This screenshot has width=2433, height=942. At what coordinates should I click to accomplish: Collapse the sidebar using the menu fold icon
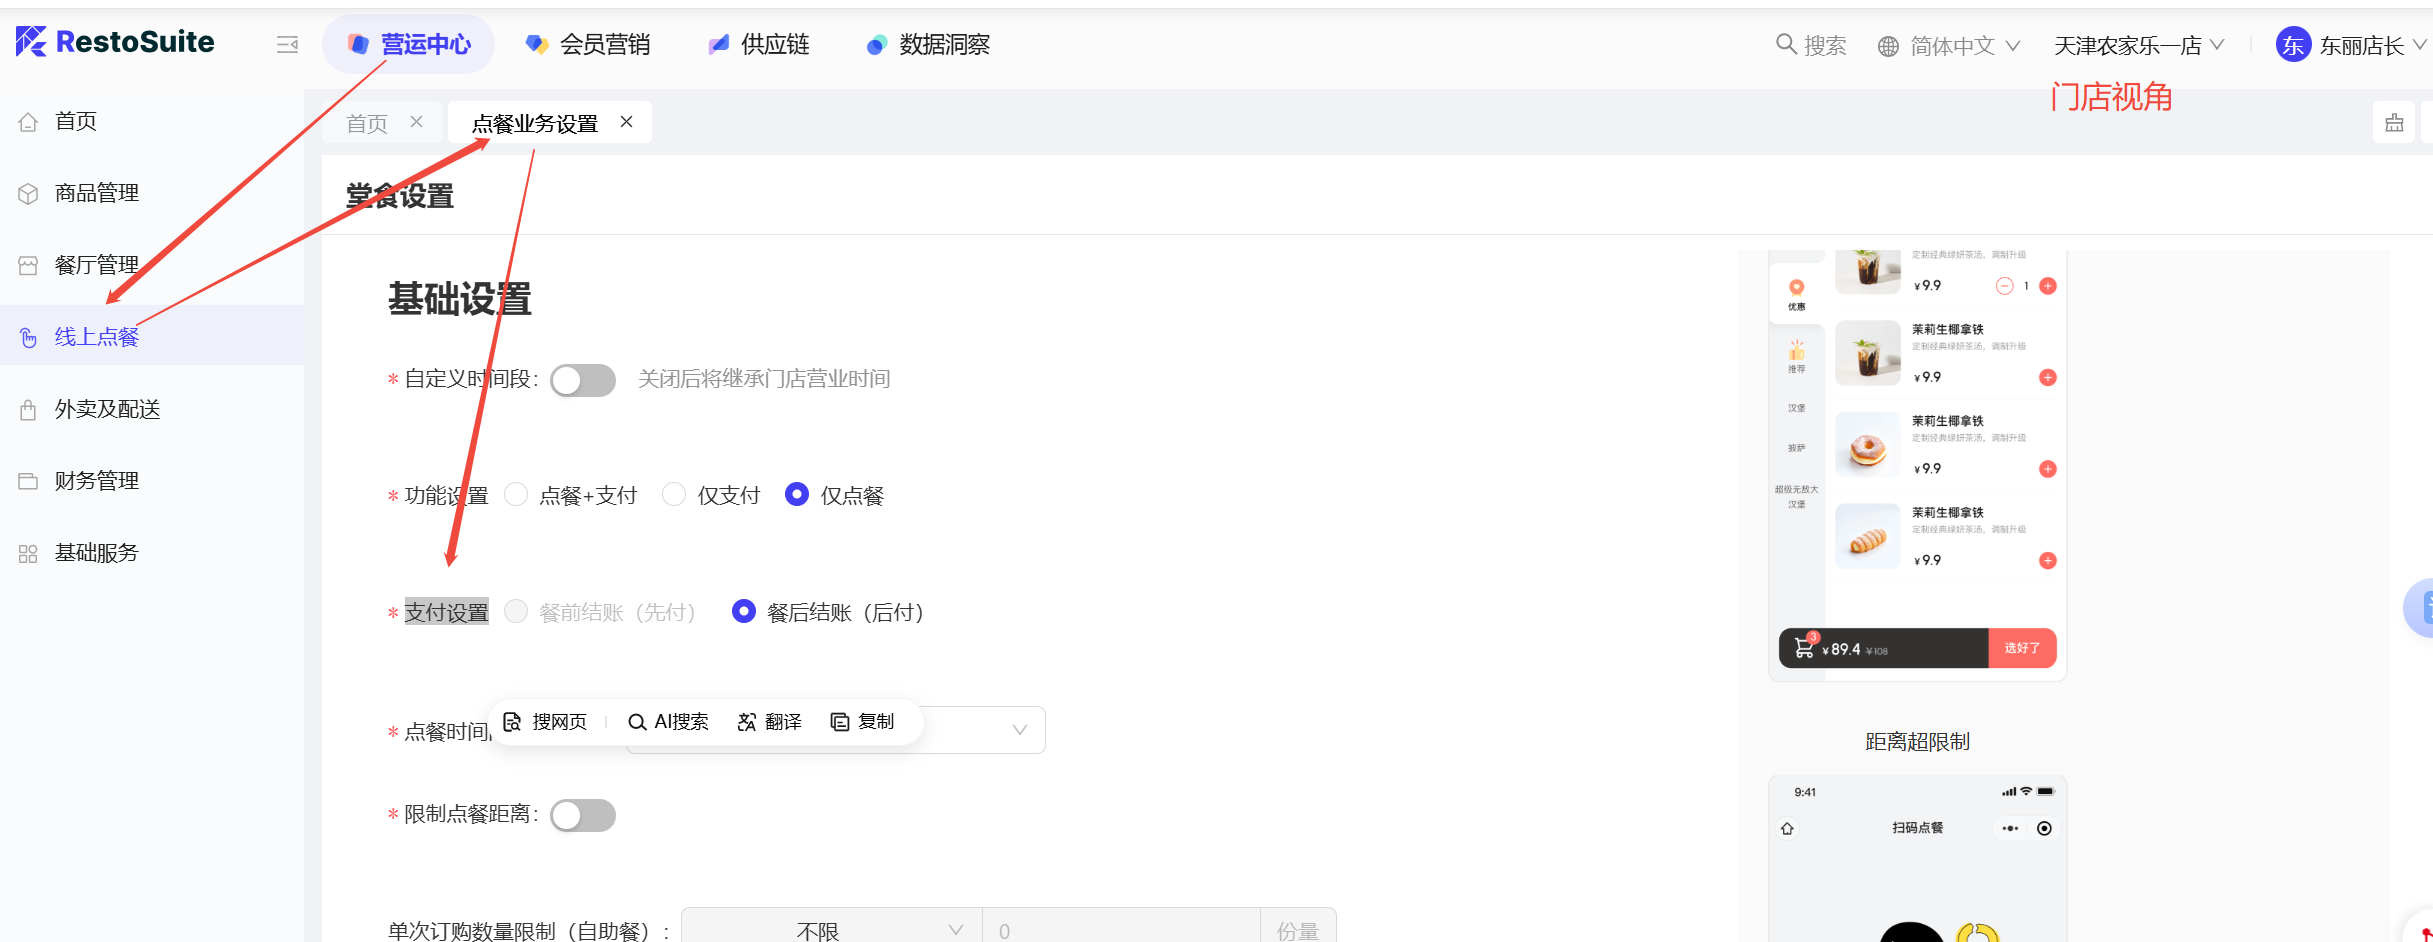pos(287,45)
